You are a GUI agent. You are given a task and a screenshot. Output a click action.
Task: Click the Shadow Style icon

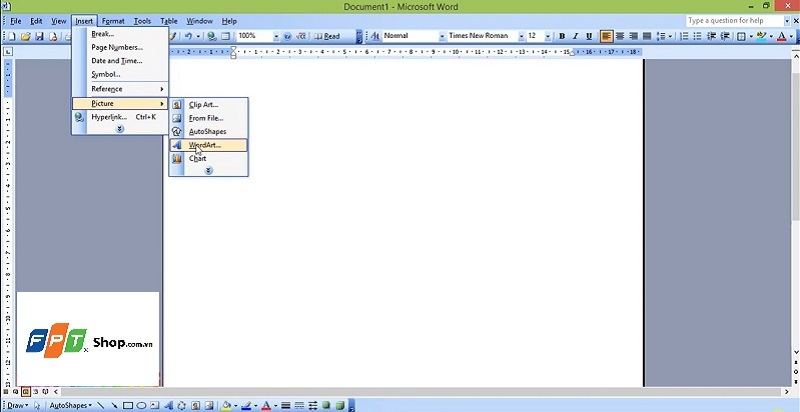[326, 406]
